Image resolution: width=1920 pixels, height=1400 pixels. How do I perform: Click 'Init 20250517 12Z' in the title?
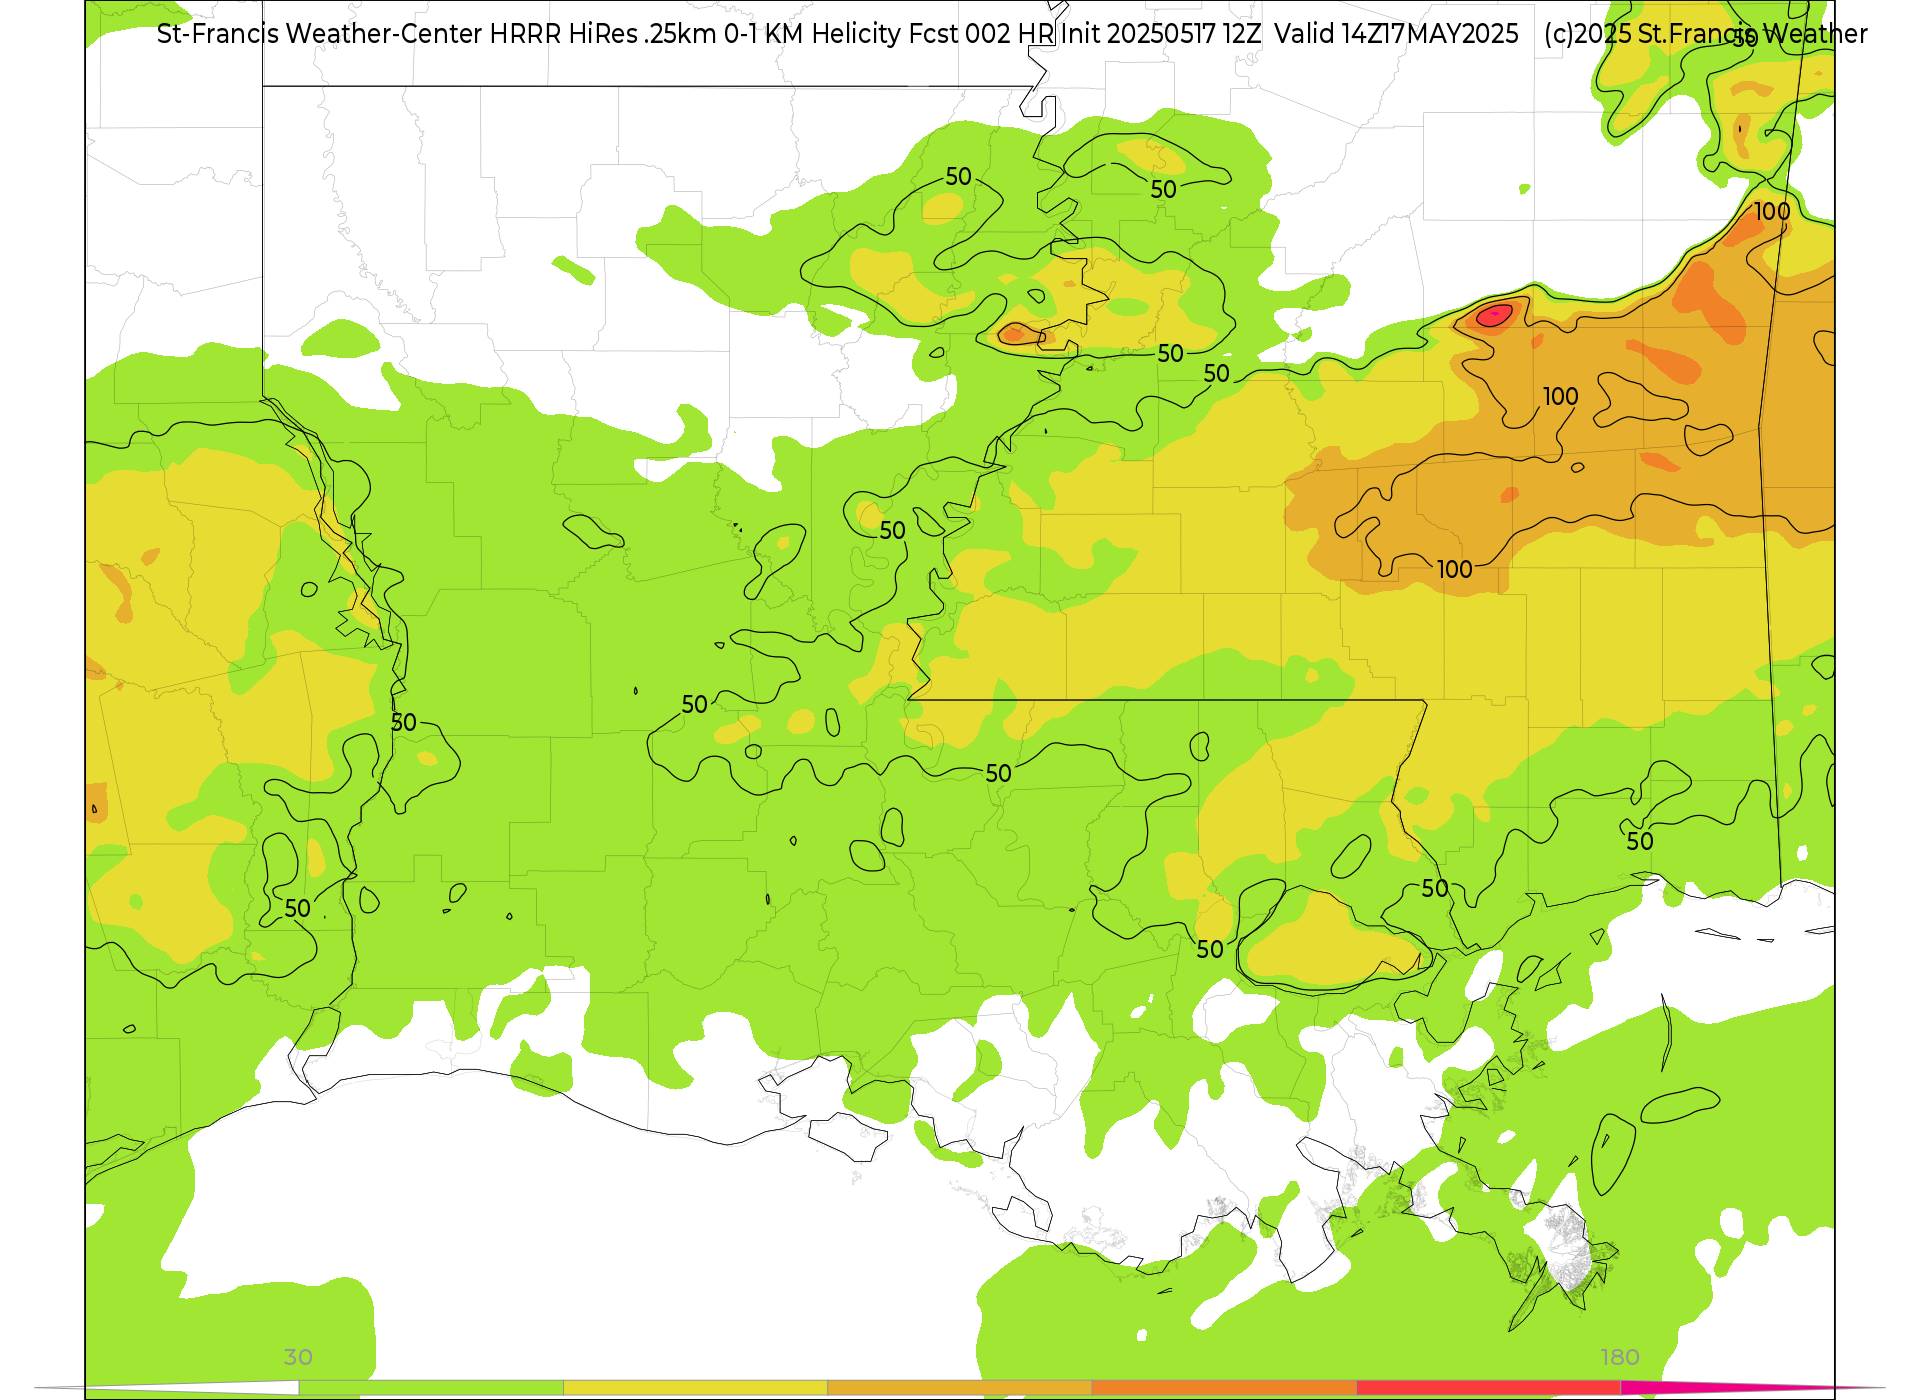coord(1161,34)
